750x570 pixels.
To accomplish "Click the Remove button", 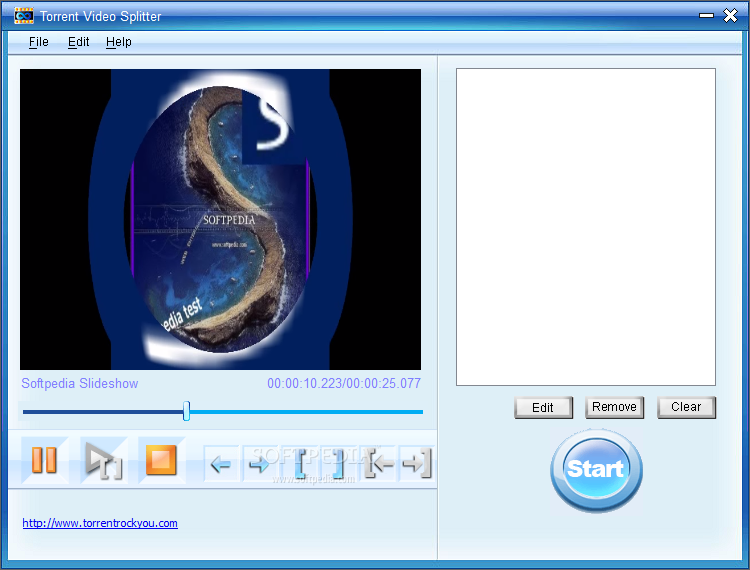I will [615, 407].
